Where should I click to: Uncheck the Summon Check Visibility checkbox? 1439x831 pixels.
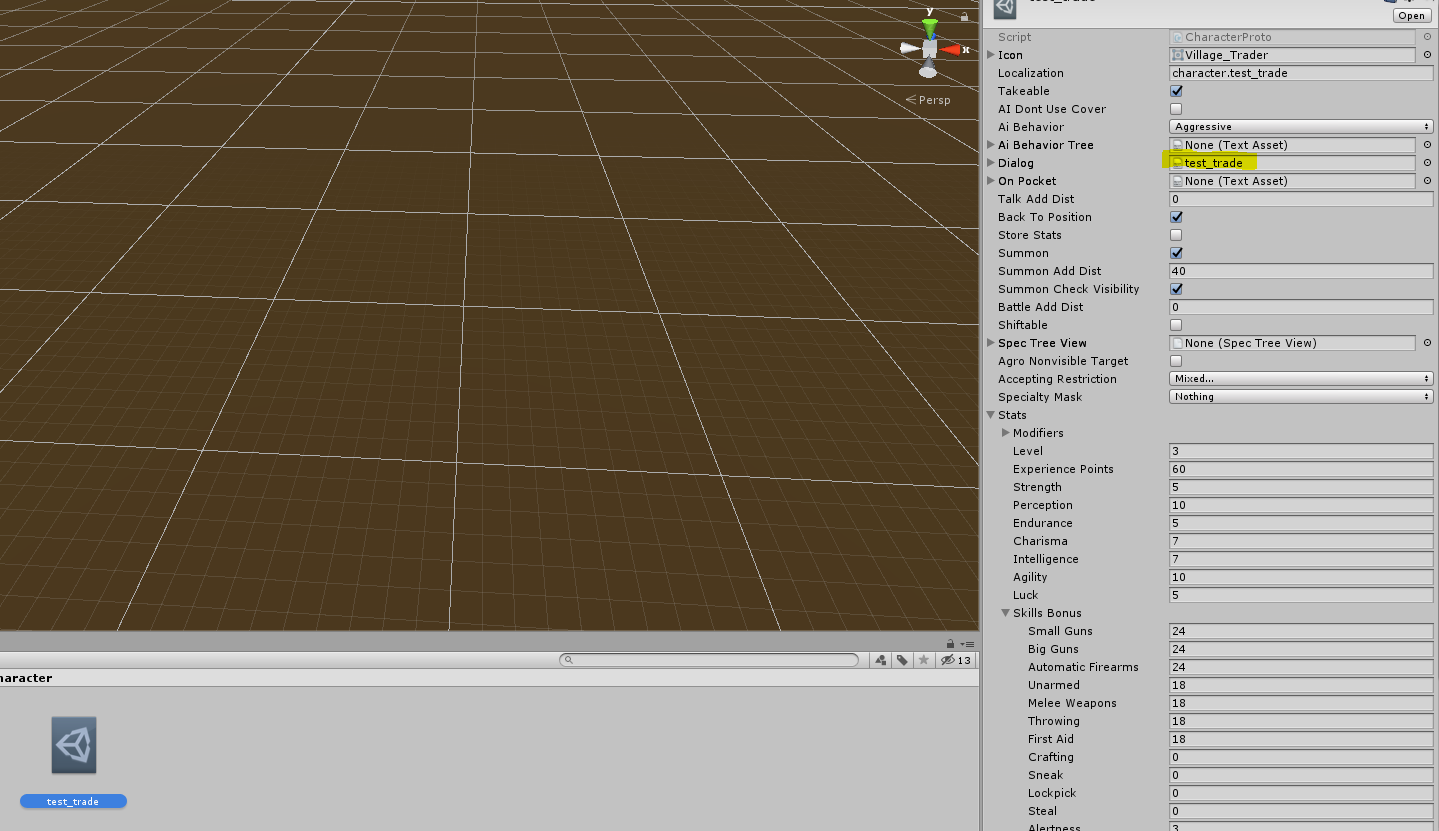(x=1176, y=289)
